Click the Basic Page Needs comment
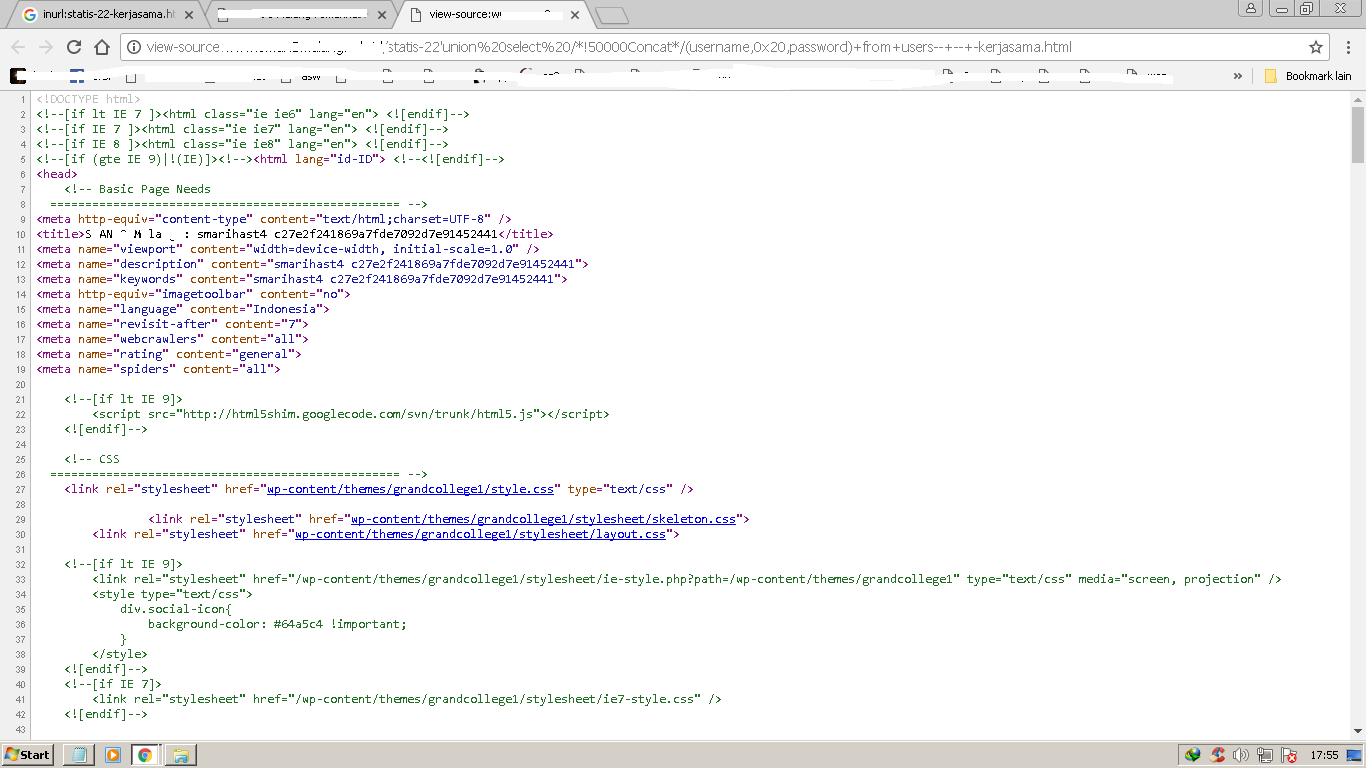This screenshot has height=768, width=1366. tap(138, 189)
